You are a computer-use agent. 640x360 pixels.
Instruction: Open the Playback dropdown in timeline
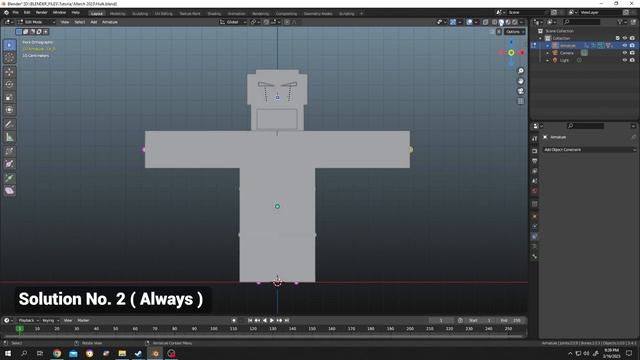click(29, 320)
